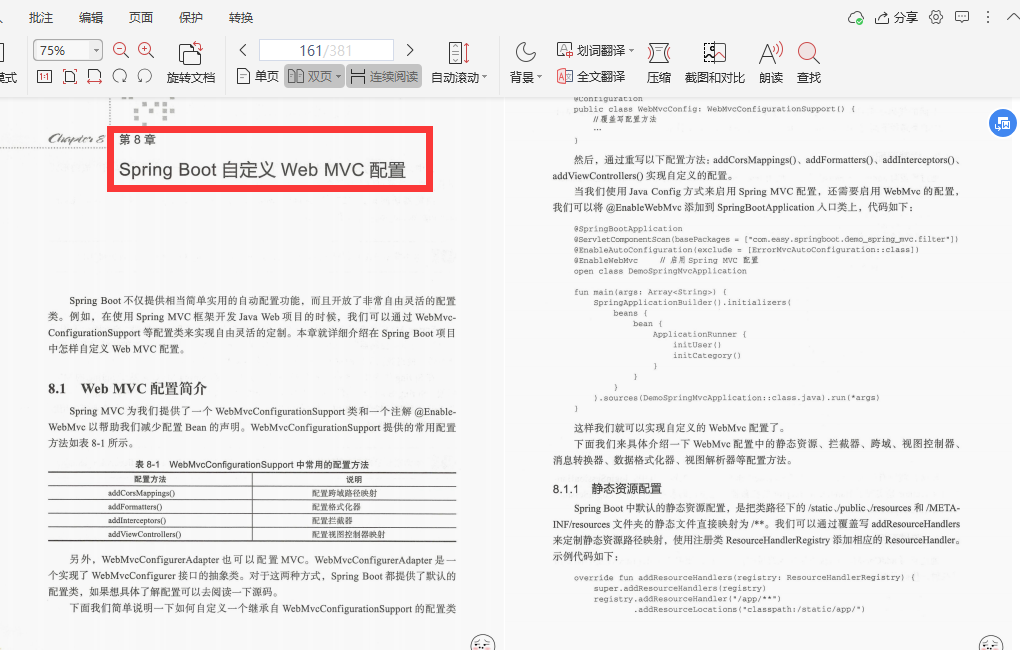Click the table cell addInterceptors()

click(x=137, y=521)
